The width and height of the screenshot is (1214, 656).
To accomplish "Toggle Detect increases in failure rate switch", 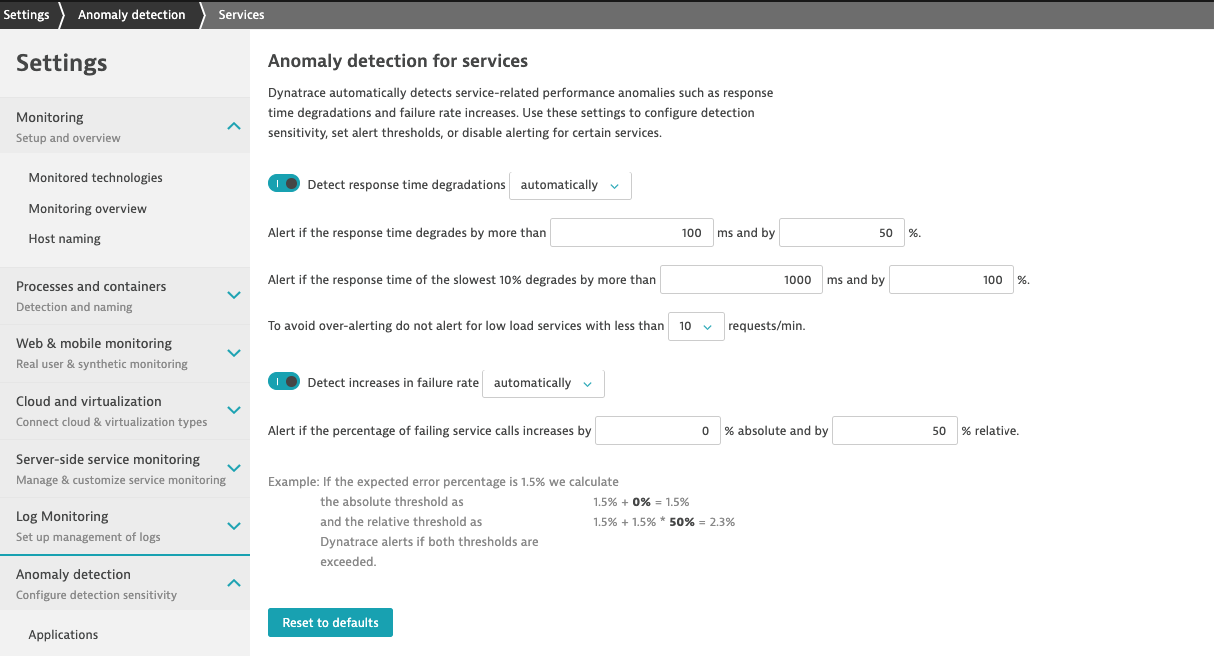I will pos(284,382).
